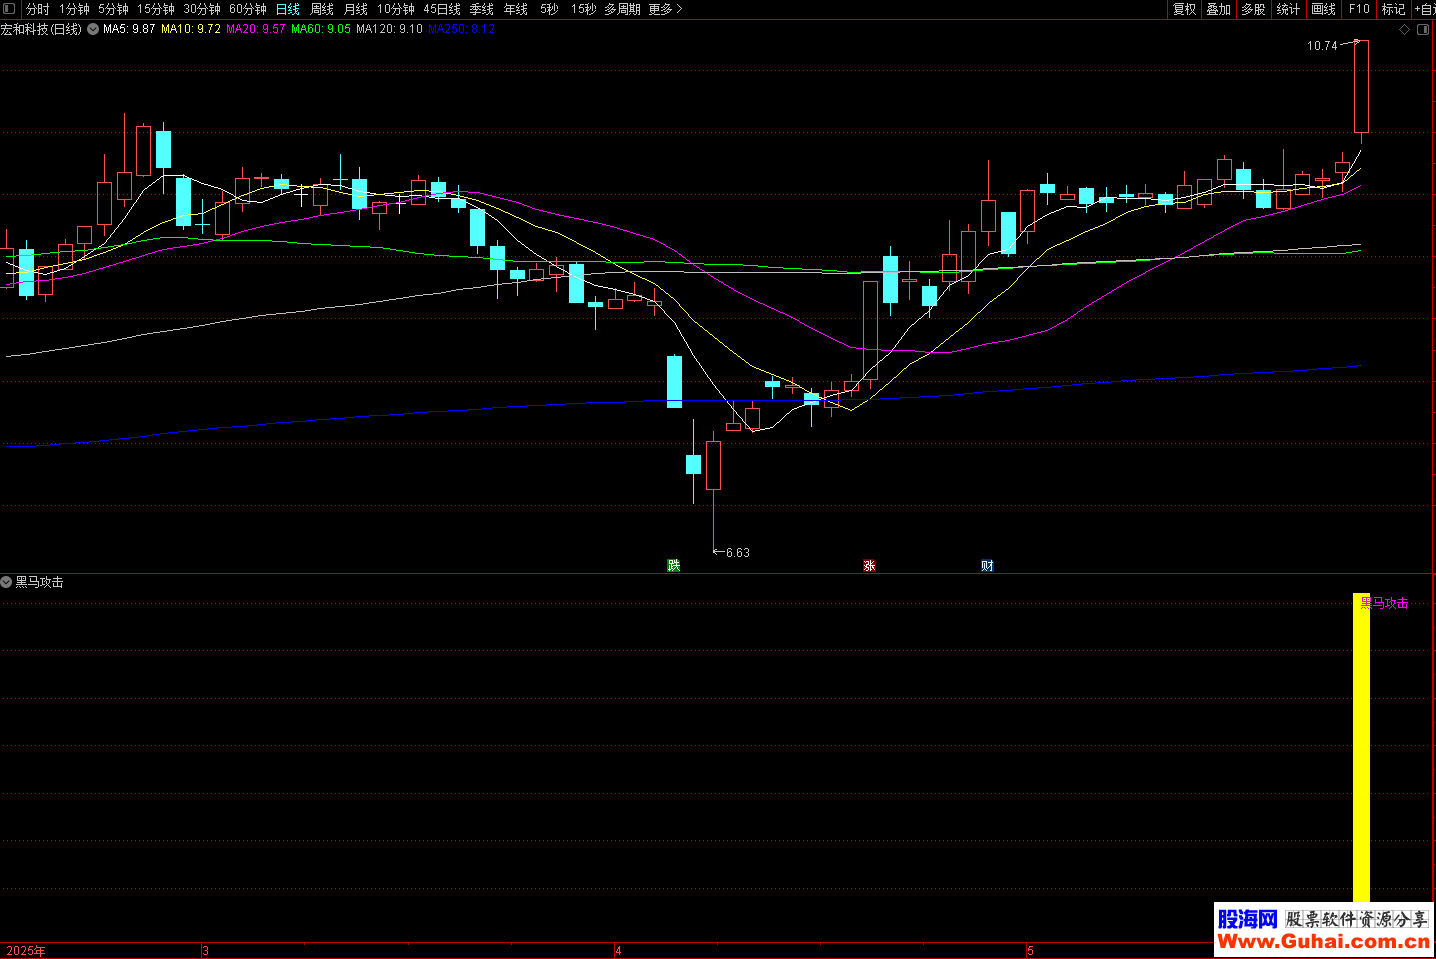Viewport: 1436px width, 959px height.
Task: Switch to the 分时 tab
Action: tap(38, 9)
